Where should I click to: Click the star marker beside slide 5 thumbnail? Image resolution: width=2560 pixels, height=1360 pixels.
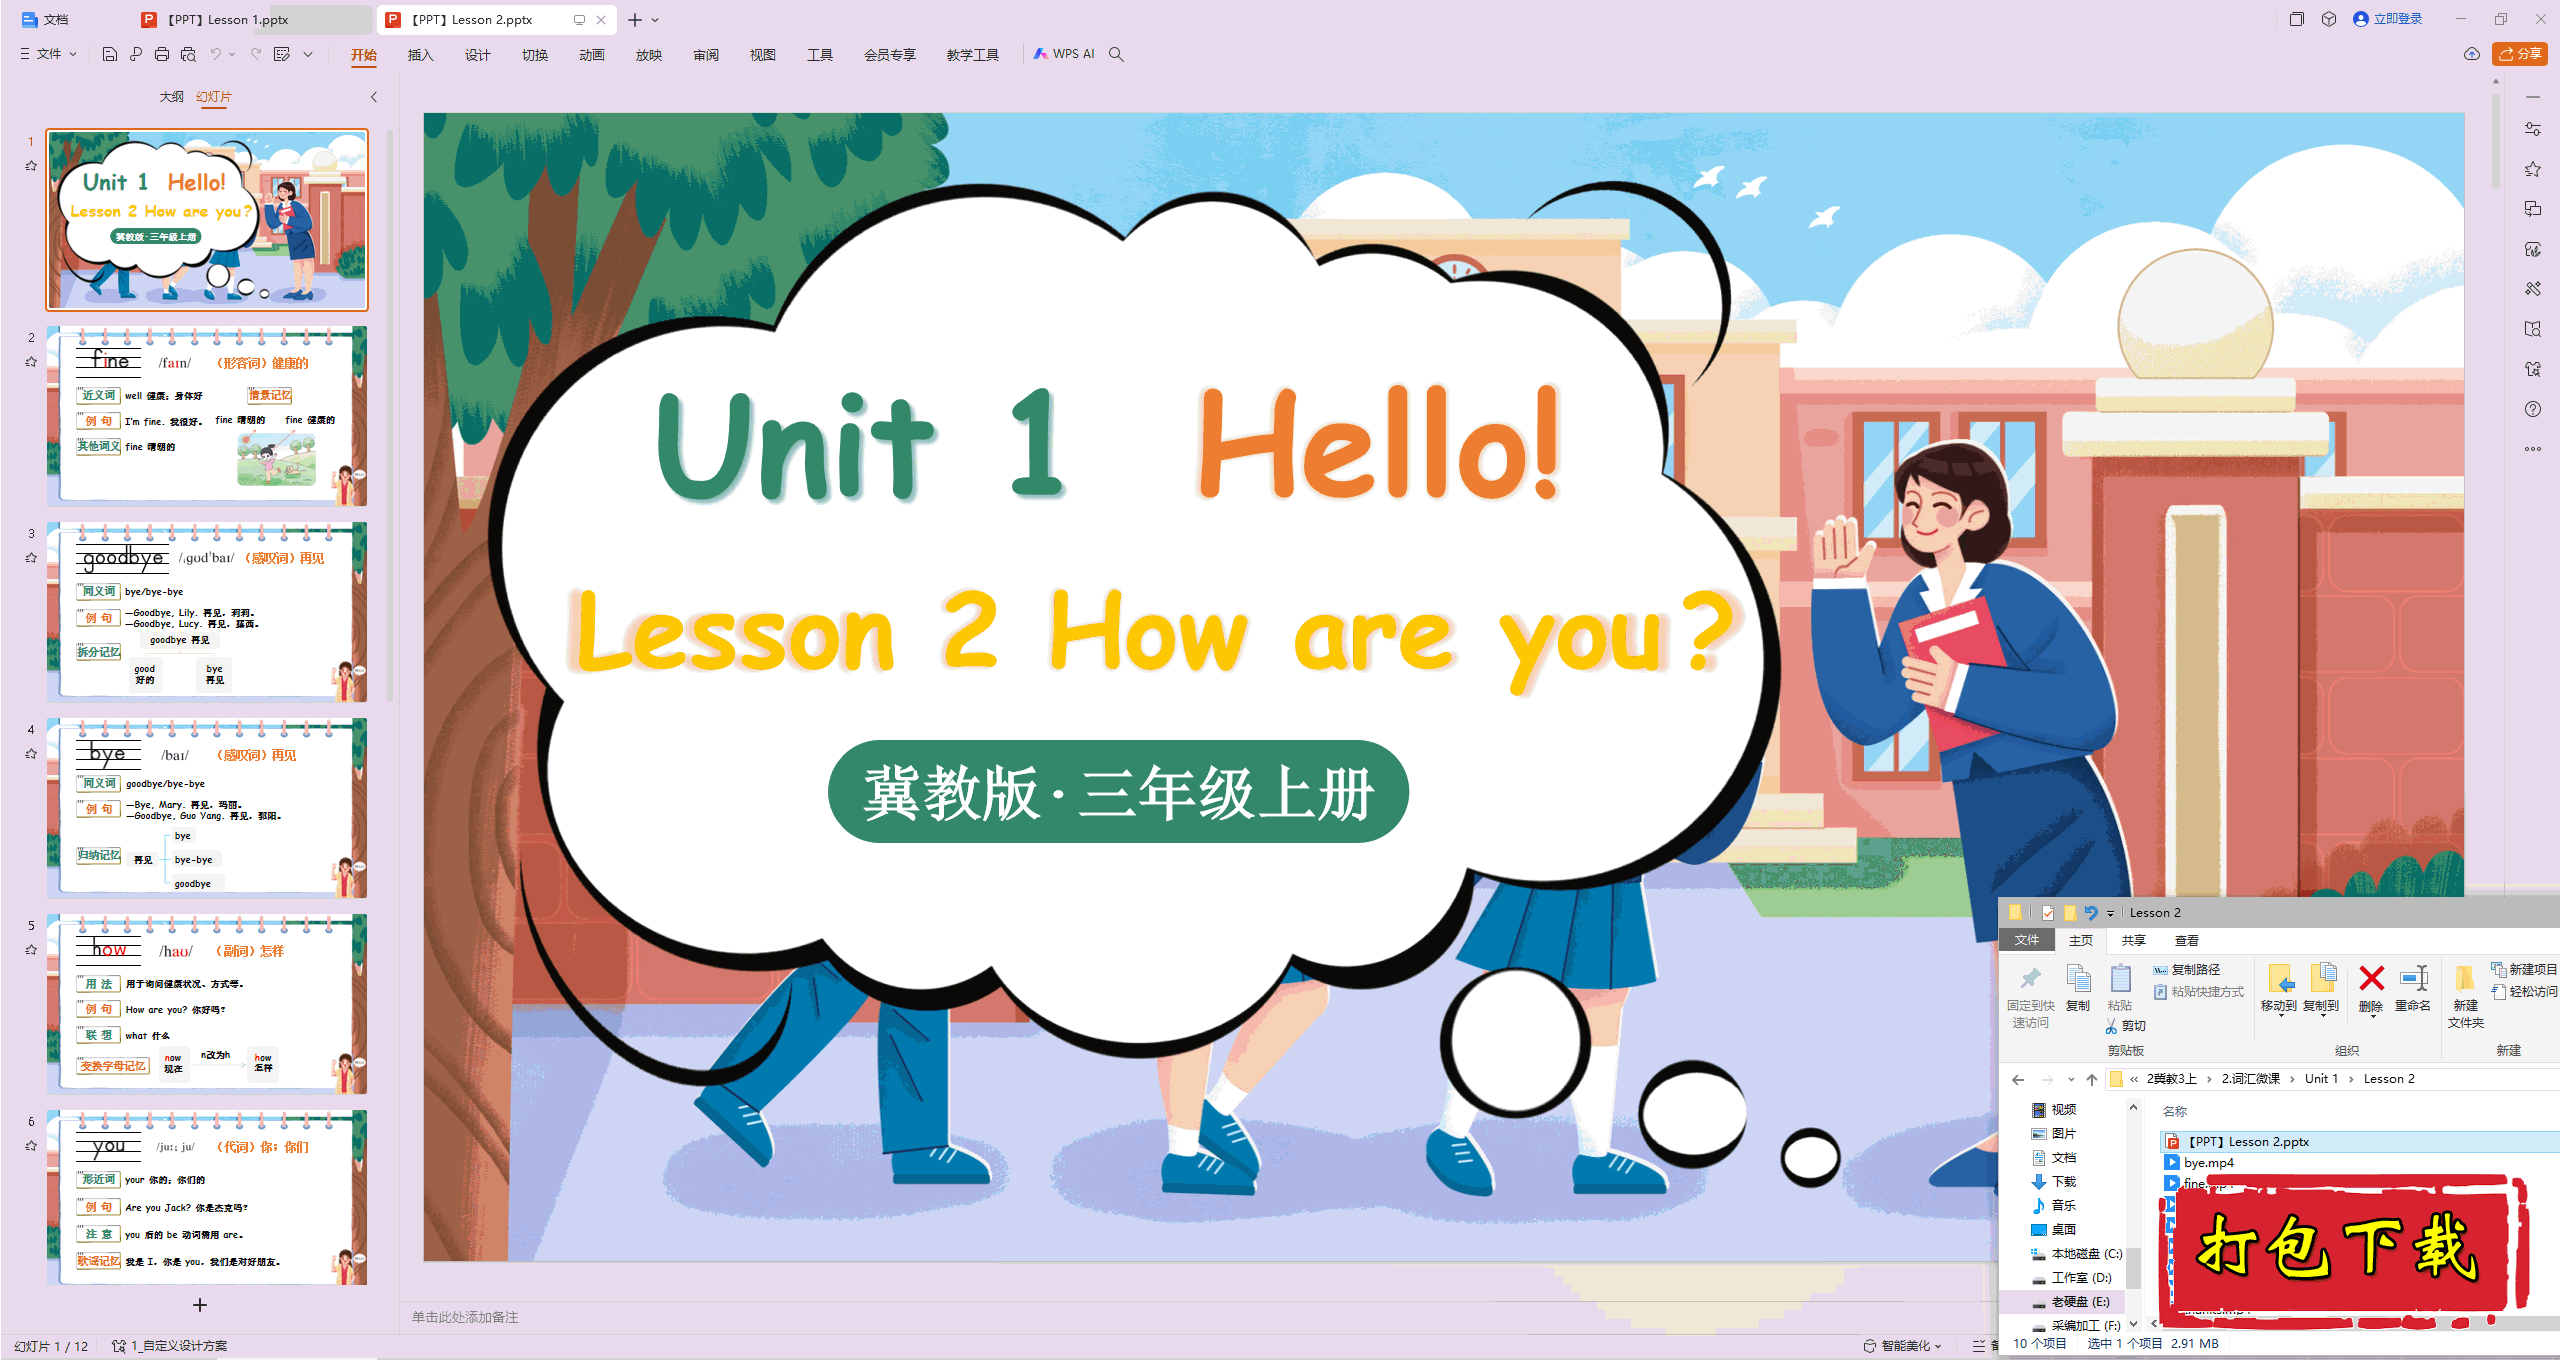[31, 950]
